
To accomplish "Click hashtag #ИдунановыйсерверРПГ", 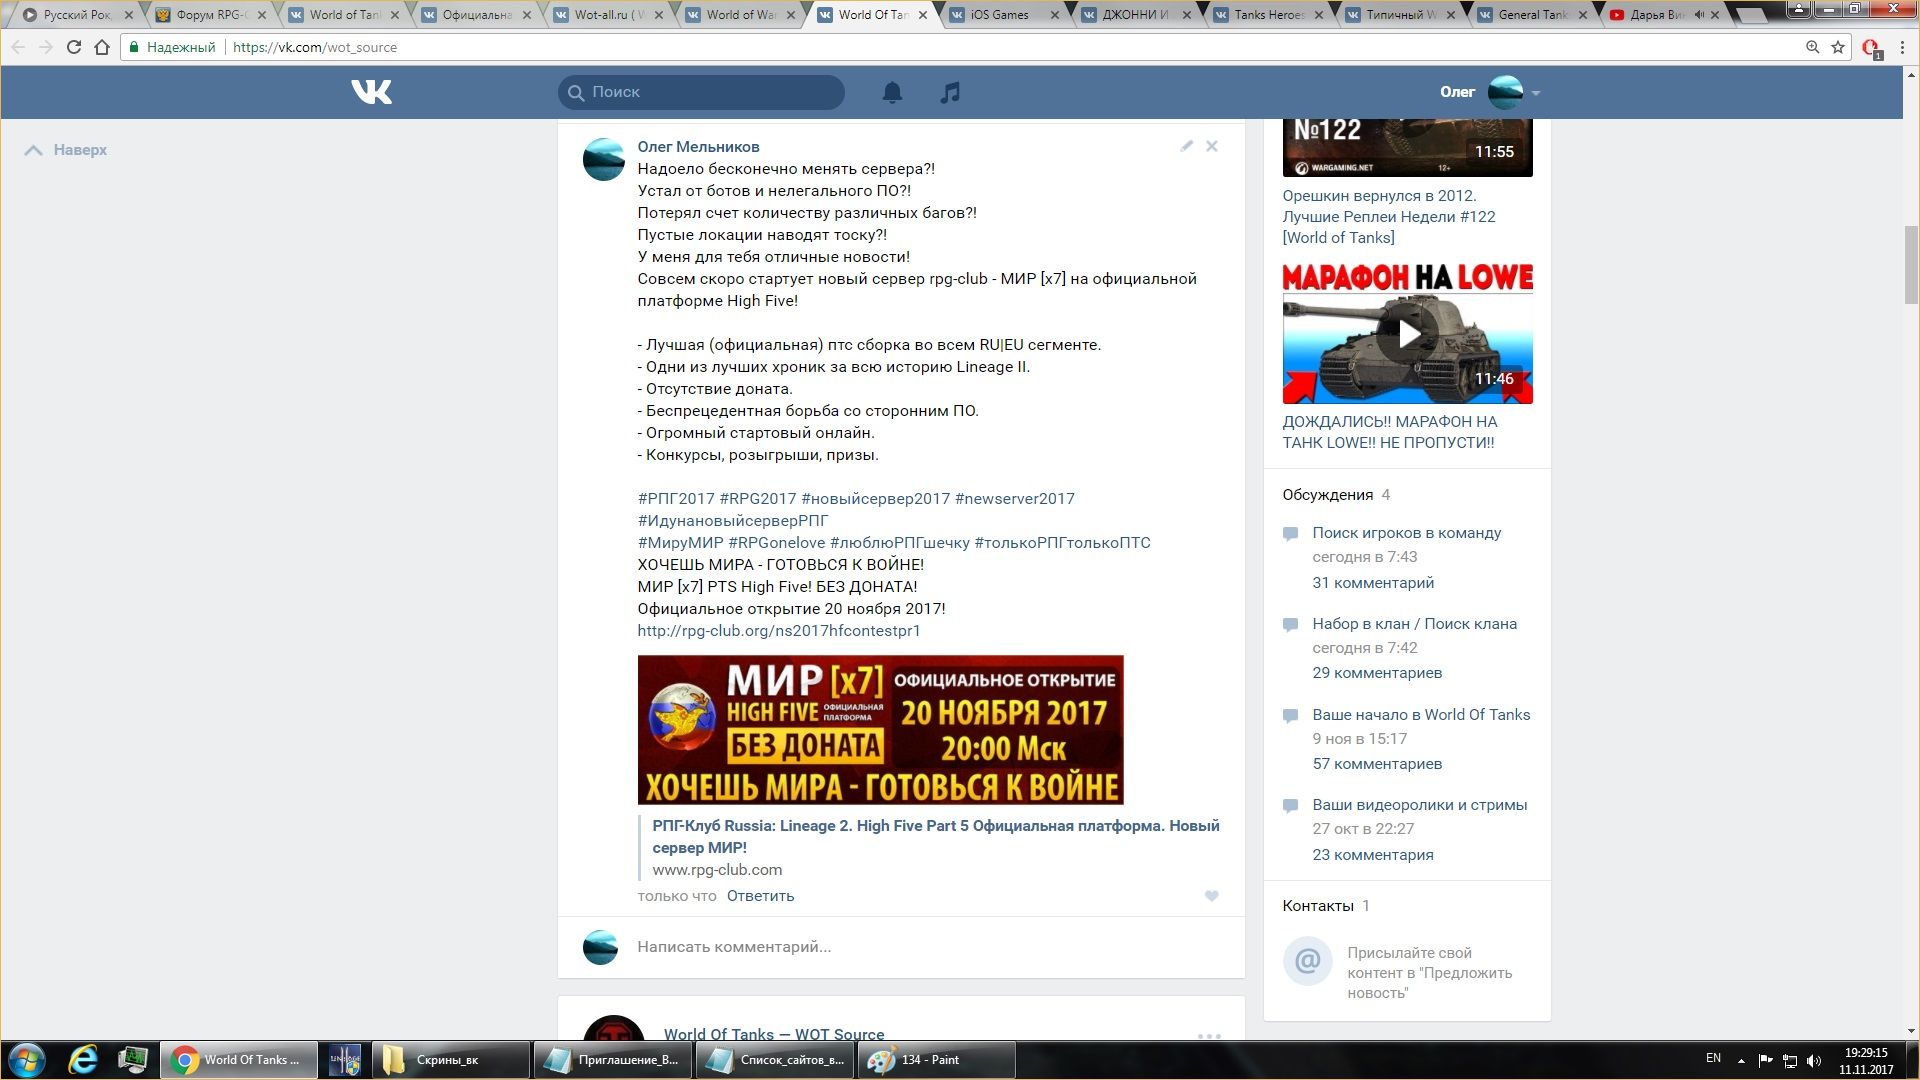I will pyautogui.click(x=733, y=521).
